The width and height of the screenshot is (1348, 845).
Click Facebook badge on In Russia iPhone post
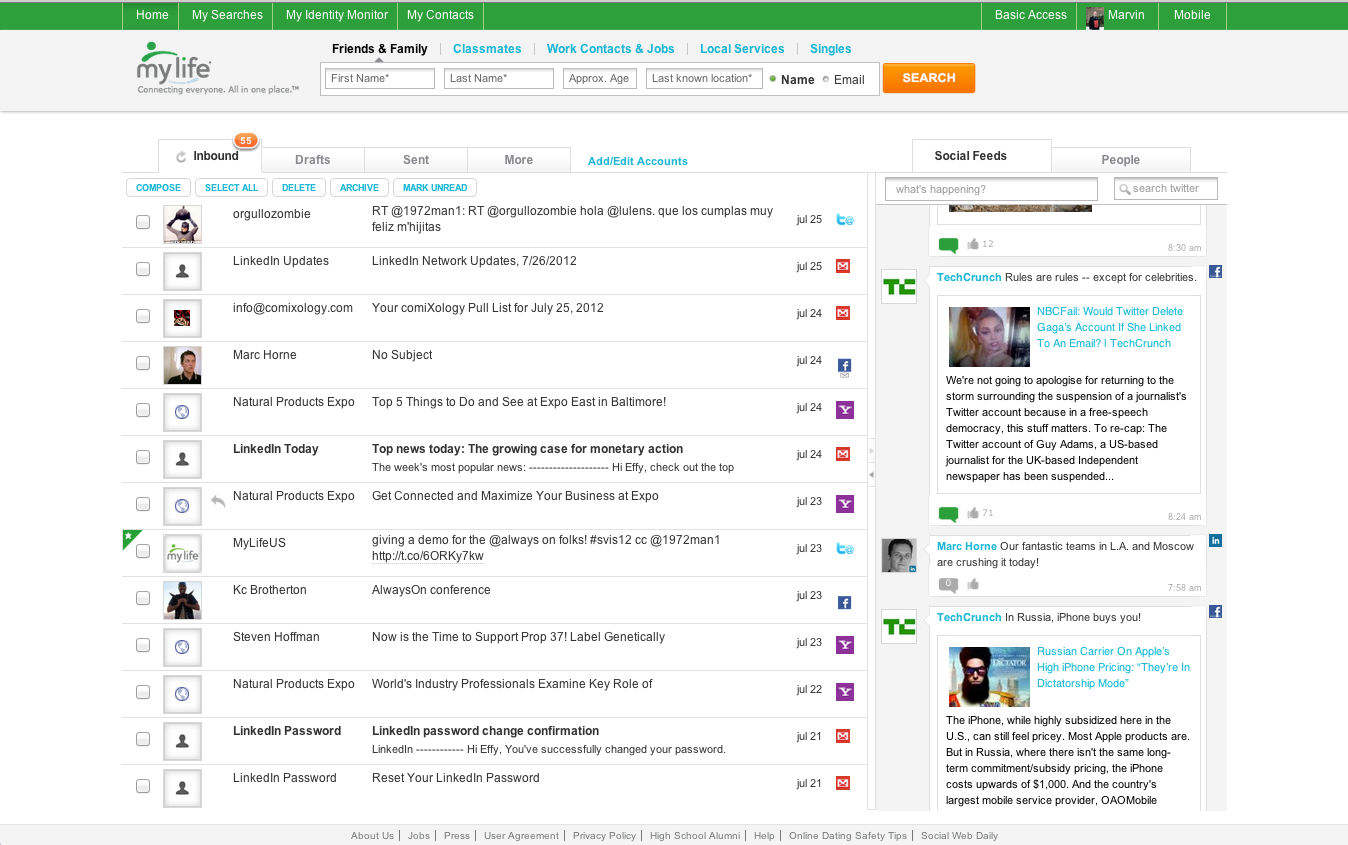click(x=1215, y=611)
